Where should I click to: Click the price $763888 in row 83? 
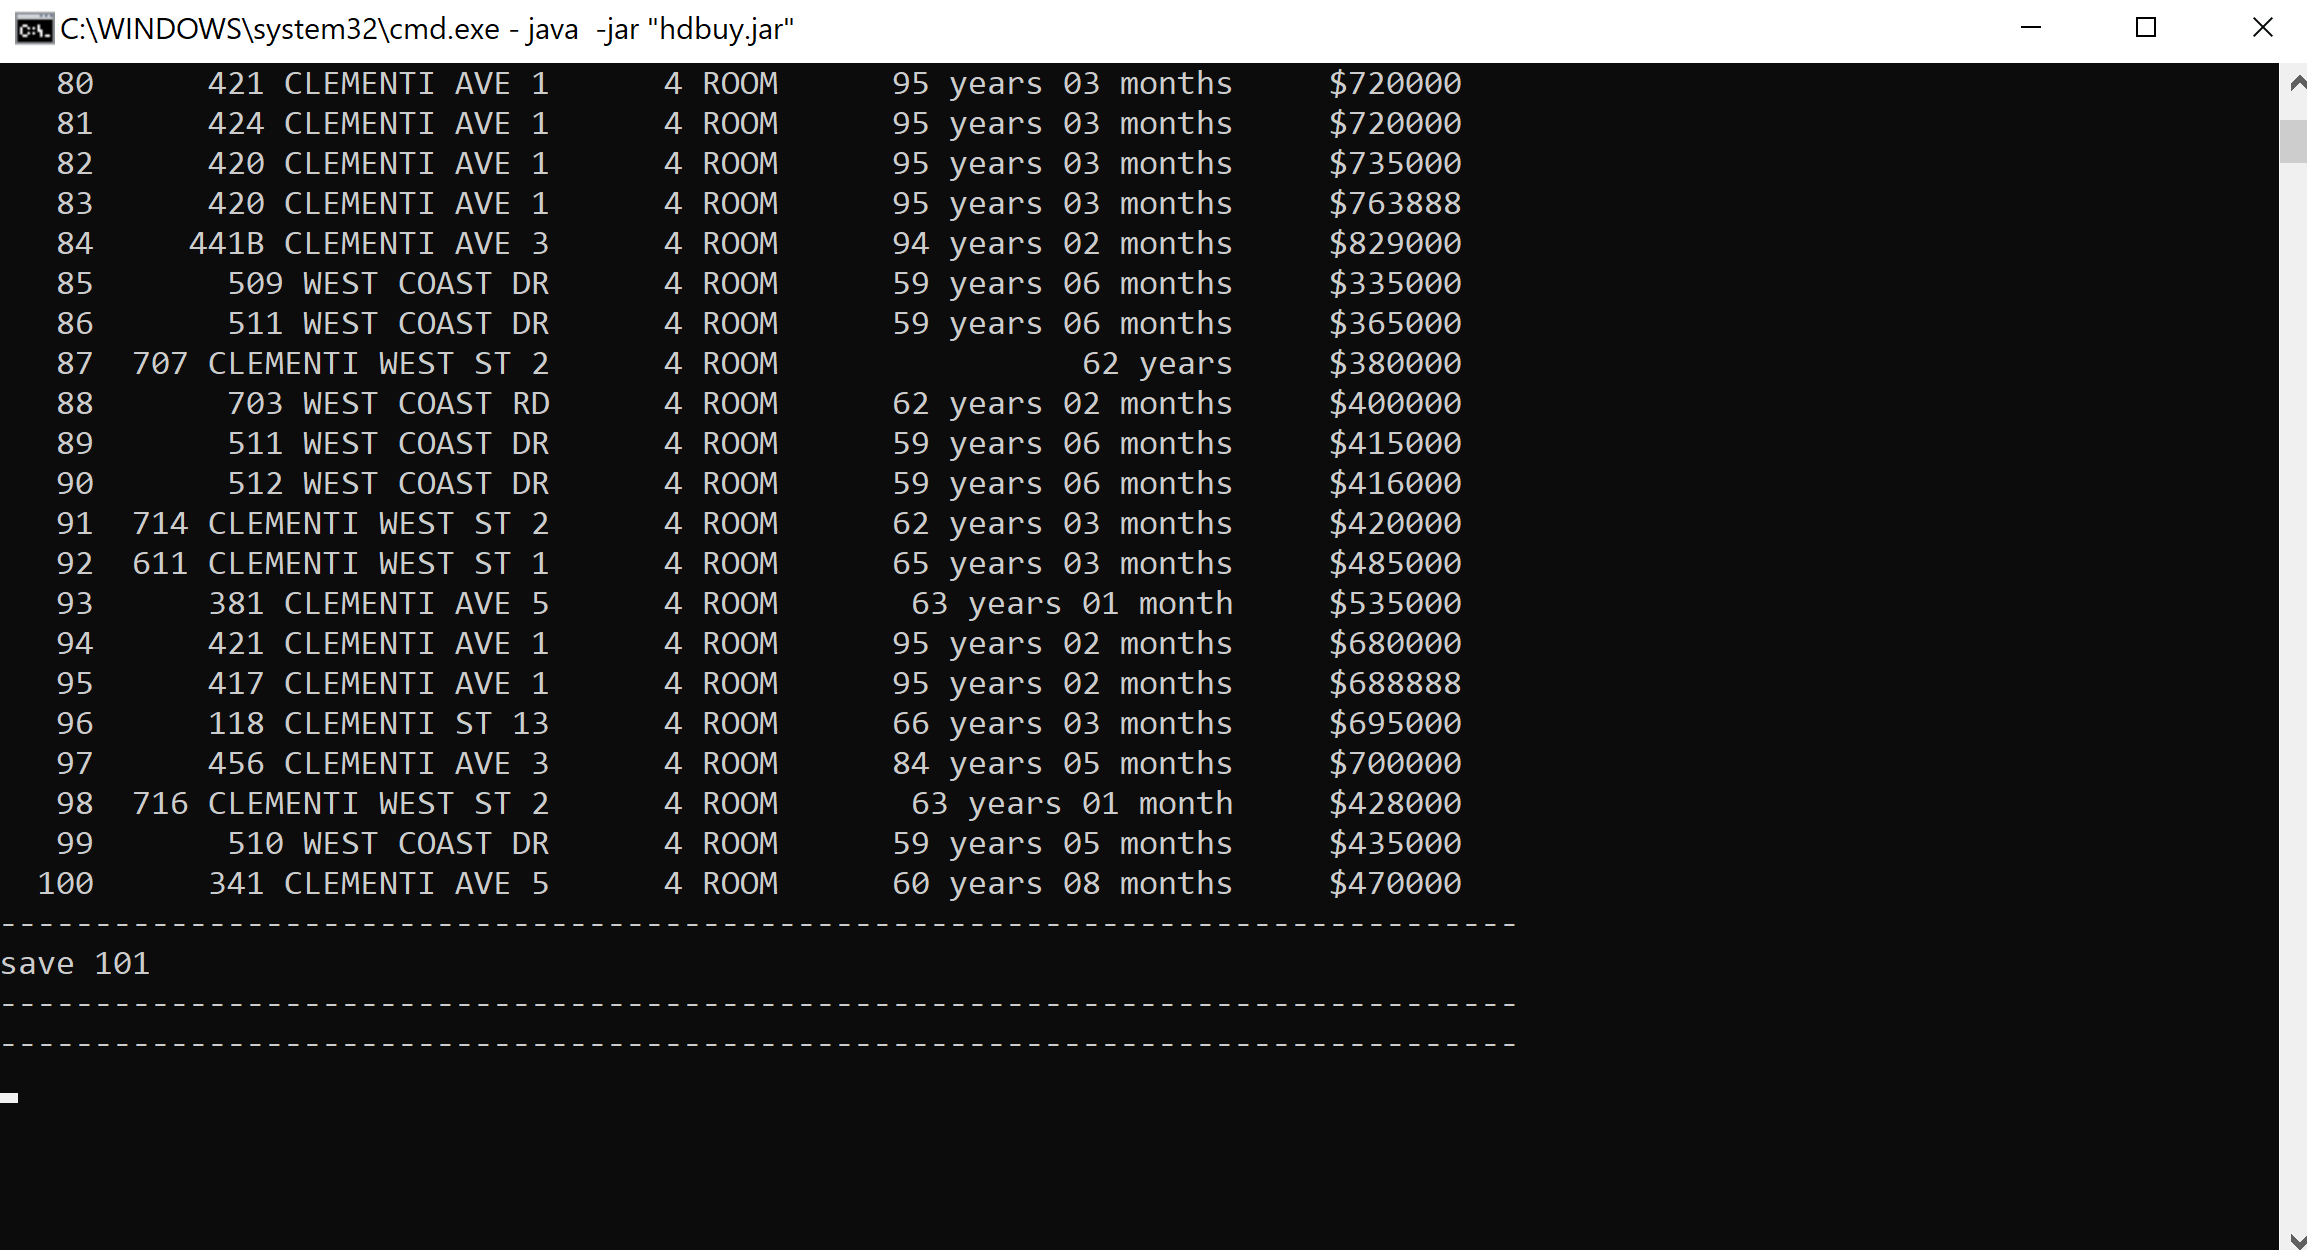point(1395,203)
